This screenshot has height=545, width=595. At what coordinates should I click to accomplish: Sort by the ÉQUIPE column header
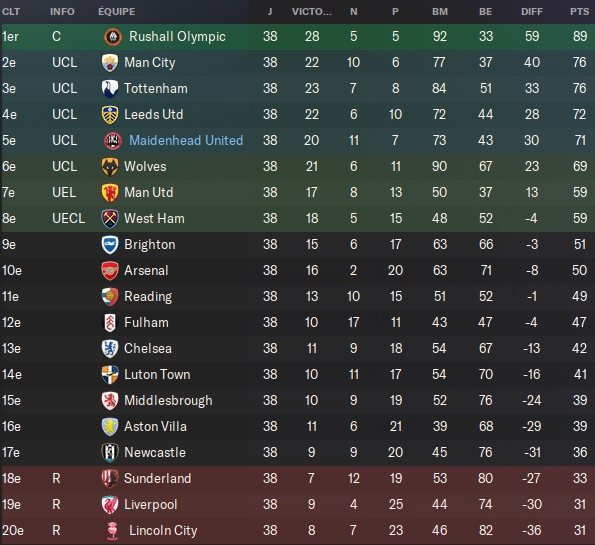coord(116,12)
